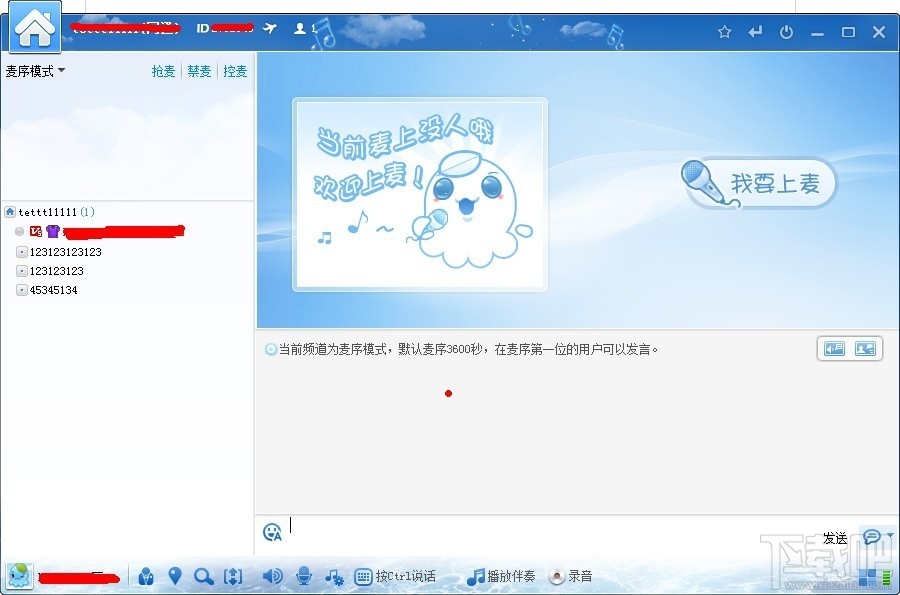Click the location pin icon in bottom toolbar
900x595 pixels.
coord(175,576)
